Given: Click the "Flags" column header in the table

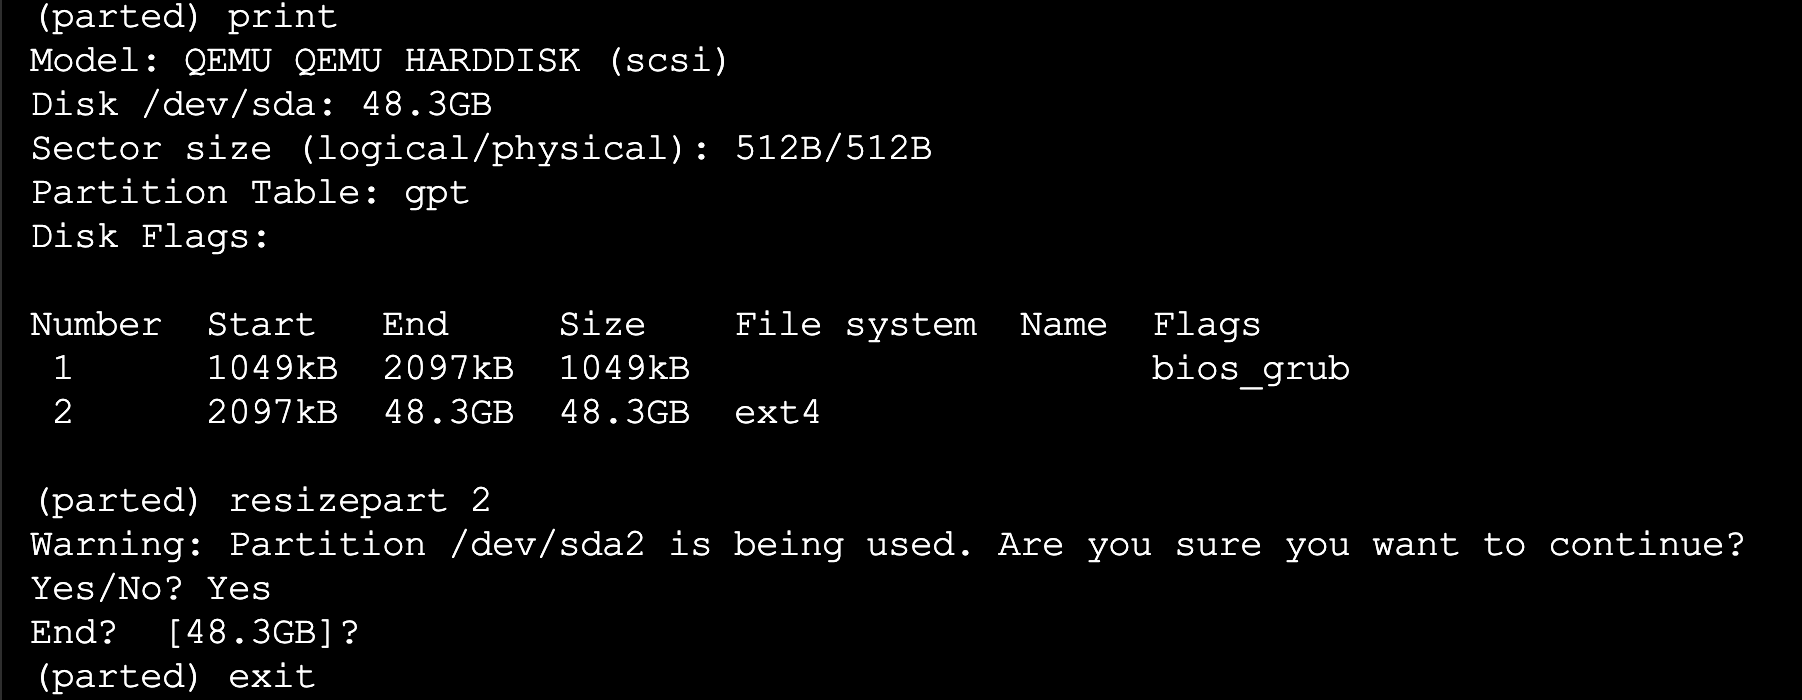Looking at the screenshot, I should click(x=1206, y=325).
